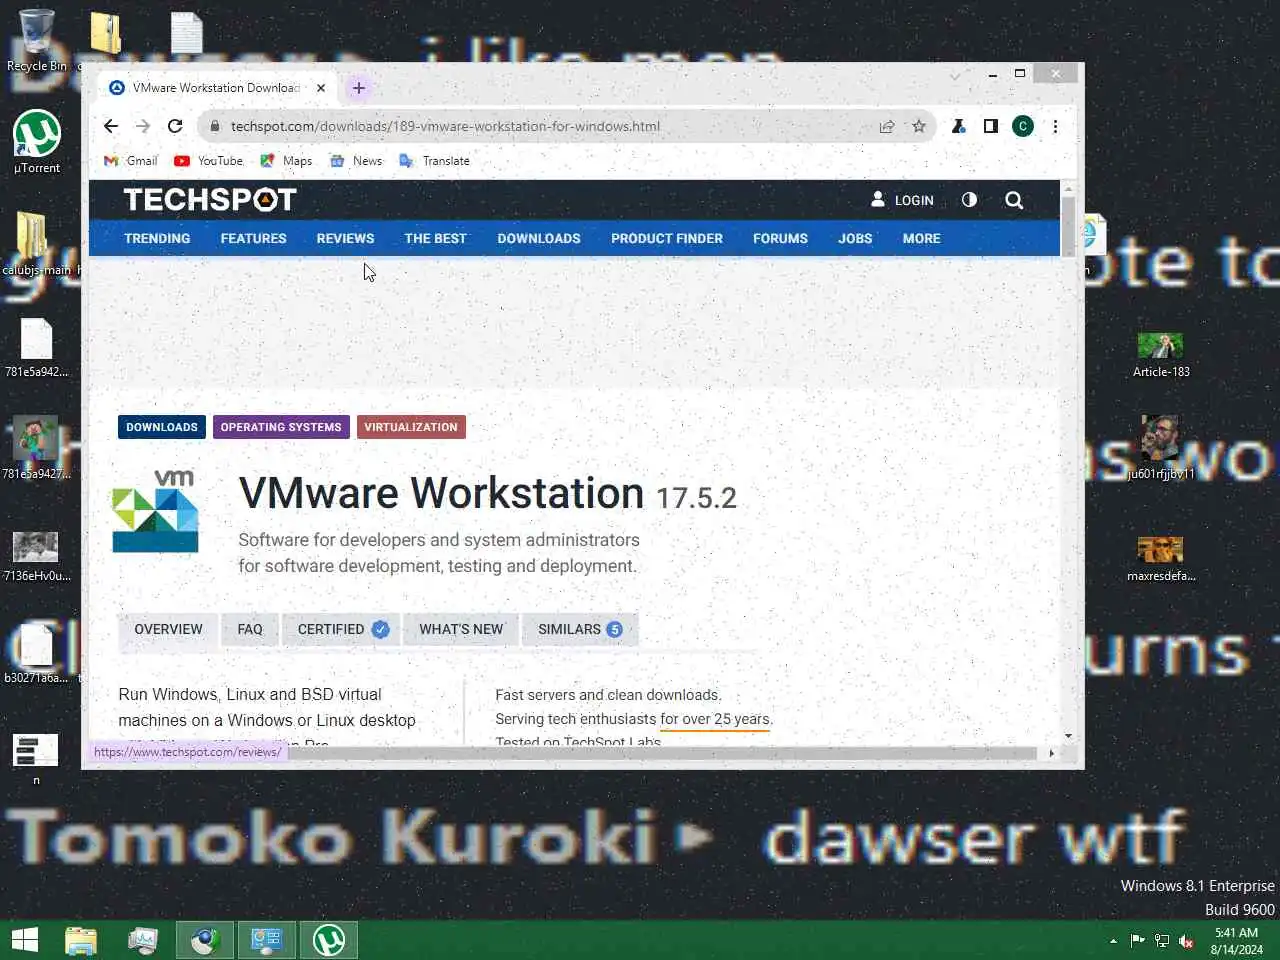1280x960 pixels.
Task: Expand the MORE menu
Action: click(921, 239)
